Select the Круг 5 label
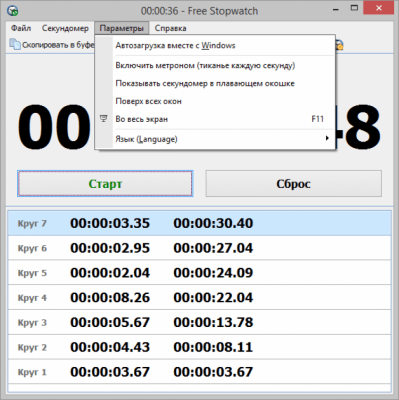The width and height of the screenshot is (399, 400). coord(32,273)
